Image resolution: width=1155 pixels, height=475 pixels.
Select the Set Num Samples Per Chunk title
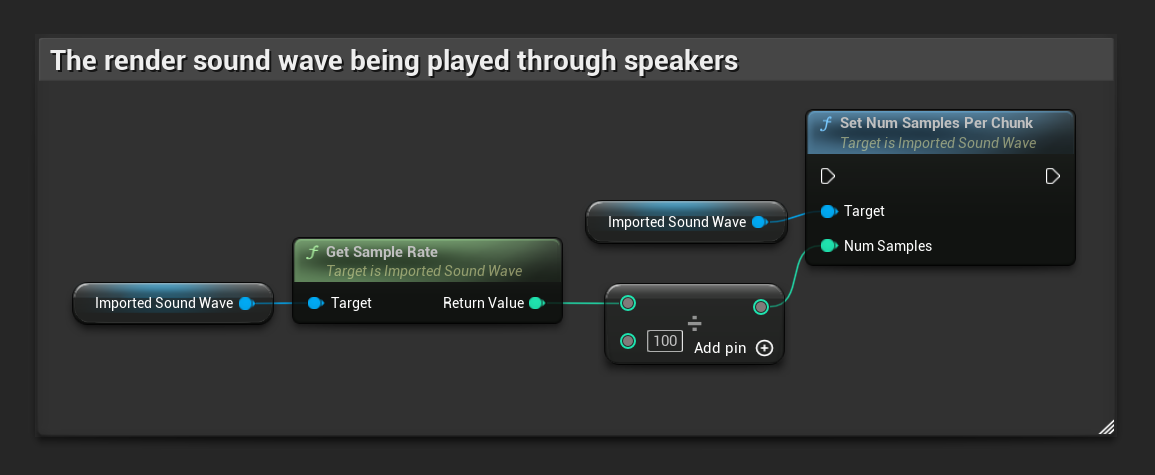[x=936, y=123]
